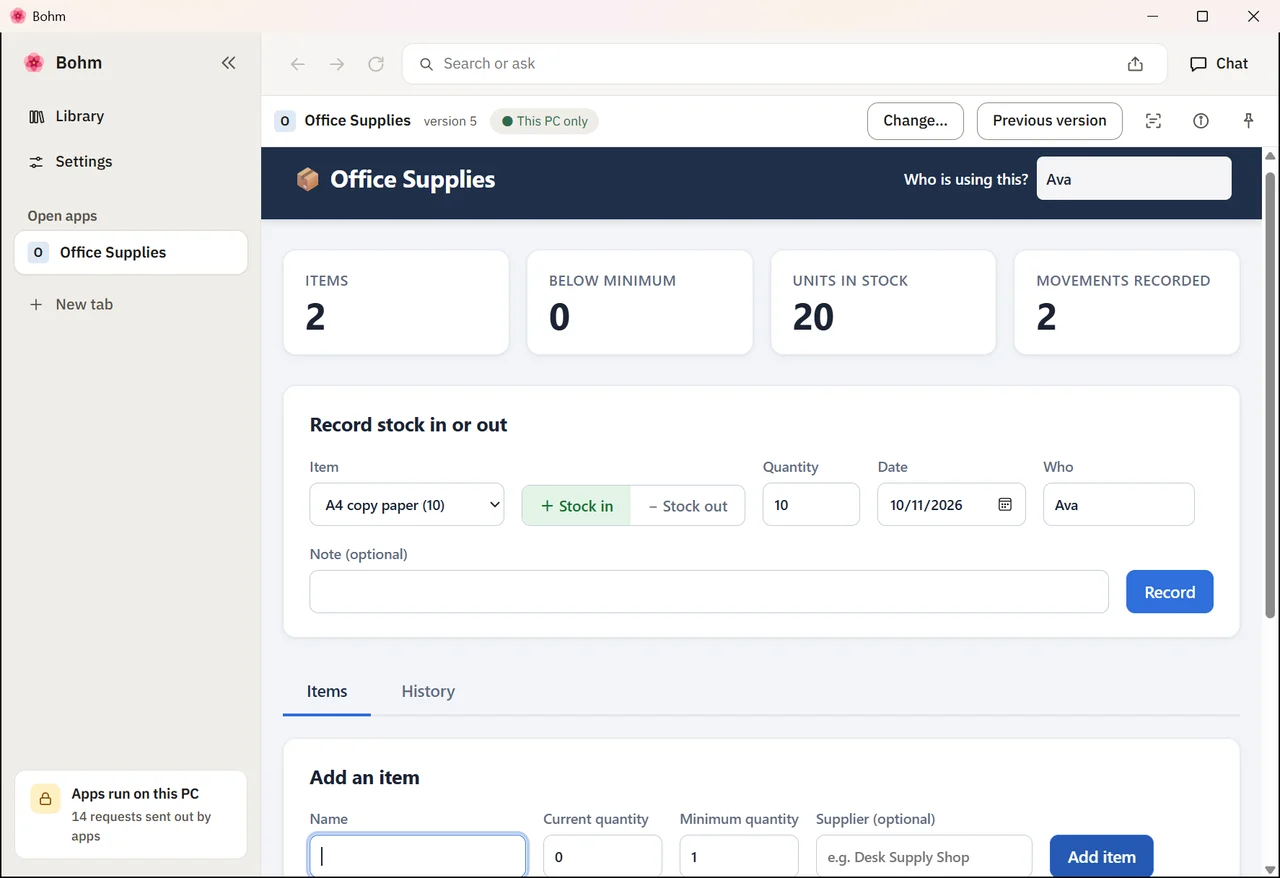Click the Record button

pyautogui.click(x=1169, y=592)
